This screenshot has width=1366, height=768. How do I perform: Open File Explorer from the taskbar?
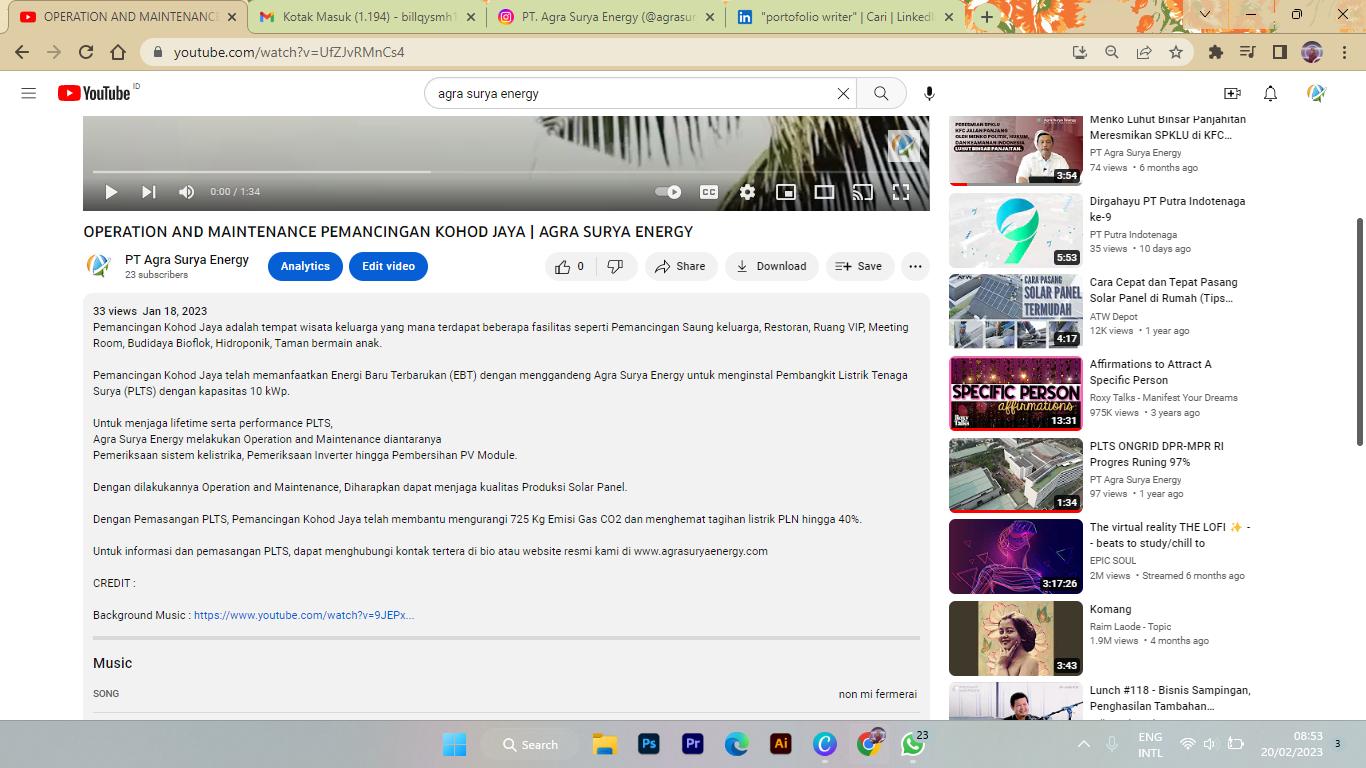pos(604,744)
